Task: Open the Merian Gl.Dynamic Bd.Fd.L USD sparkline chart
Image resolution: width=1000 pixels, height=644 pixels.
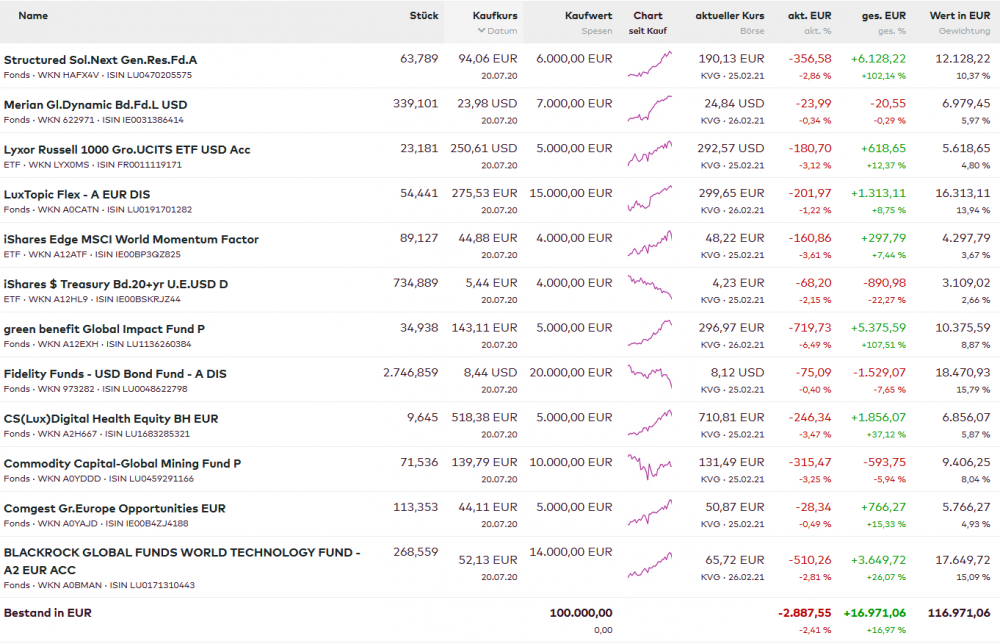Action: tap(649, 111)
